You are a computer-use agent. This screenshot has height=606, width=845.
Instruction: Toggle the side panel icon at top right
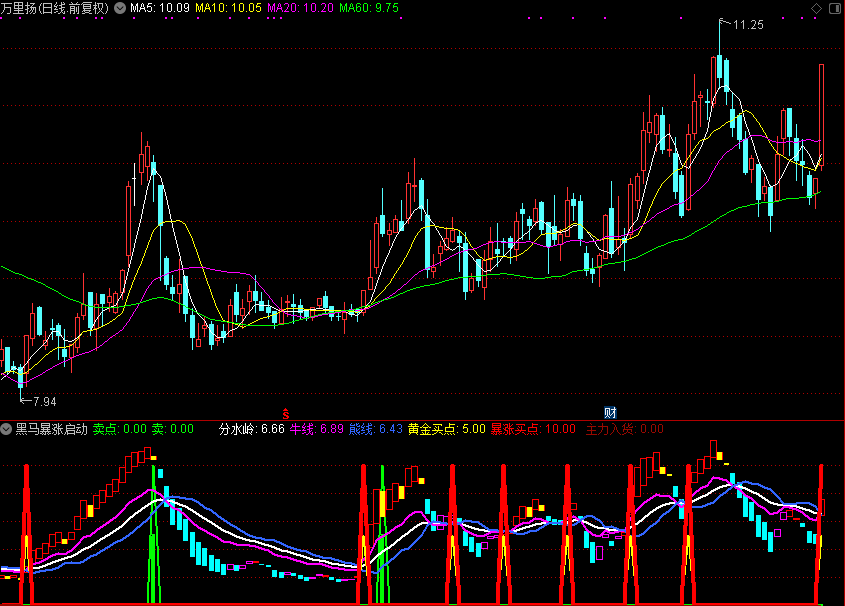point(835,8)
